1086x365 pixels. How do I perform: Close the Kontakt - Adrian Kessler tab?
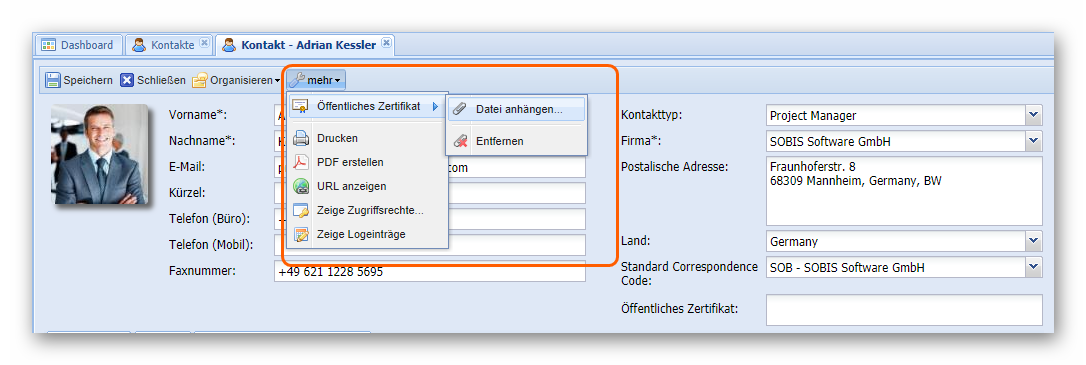(x=386, y=44)
